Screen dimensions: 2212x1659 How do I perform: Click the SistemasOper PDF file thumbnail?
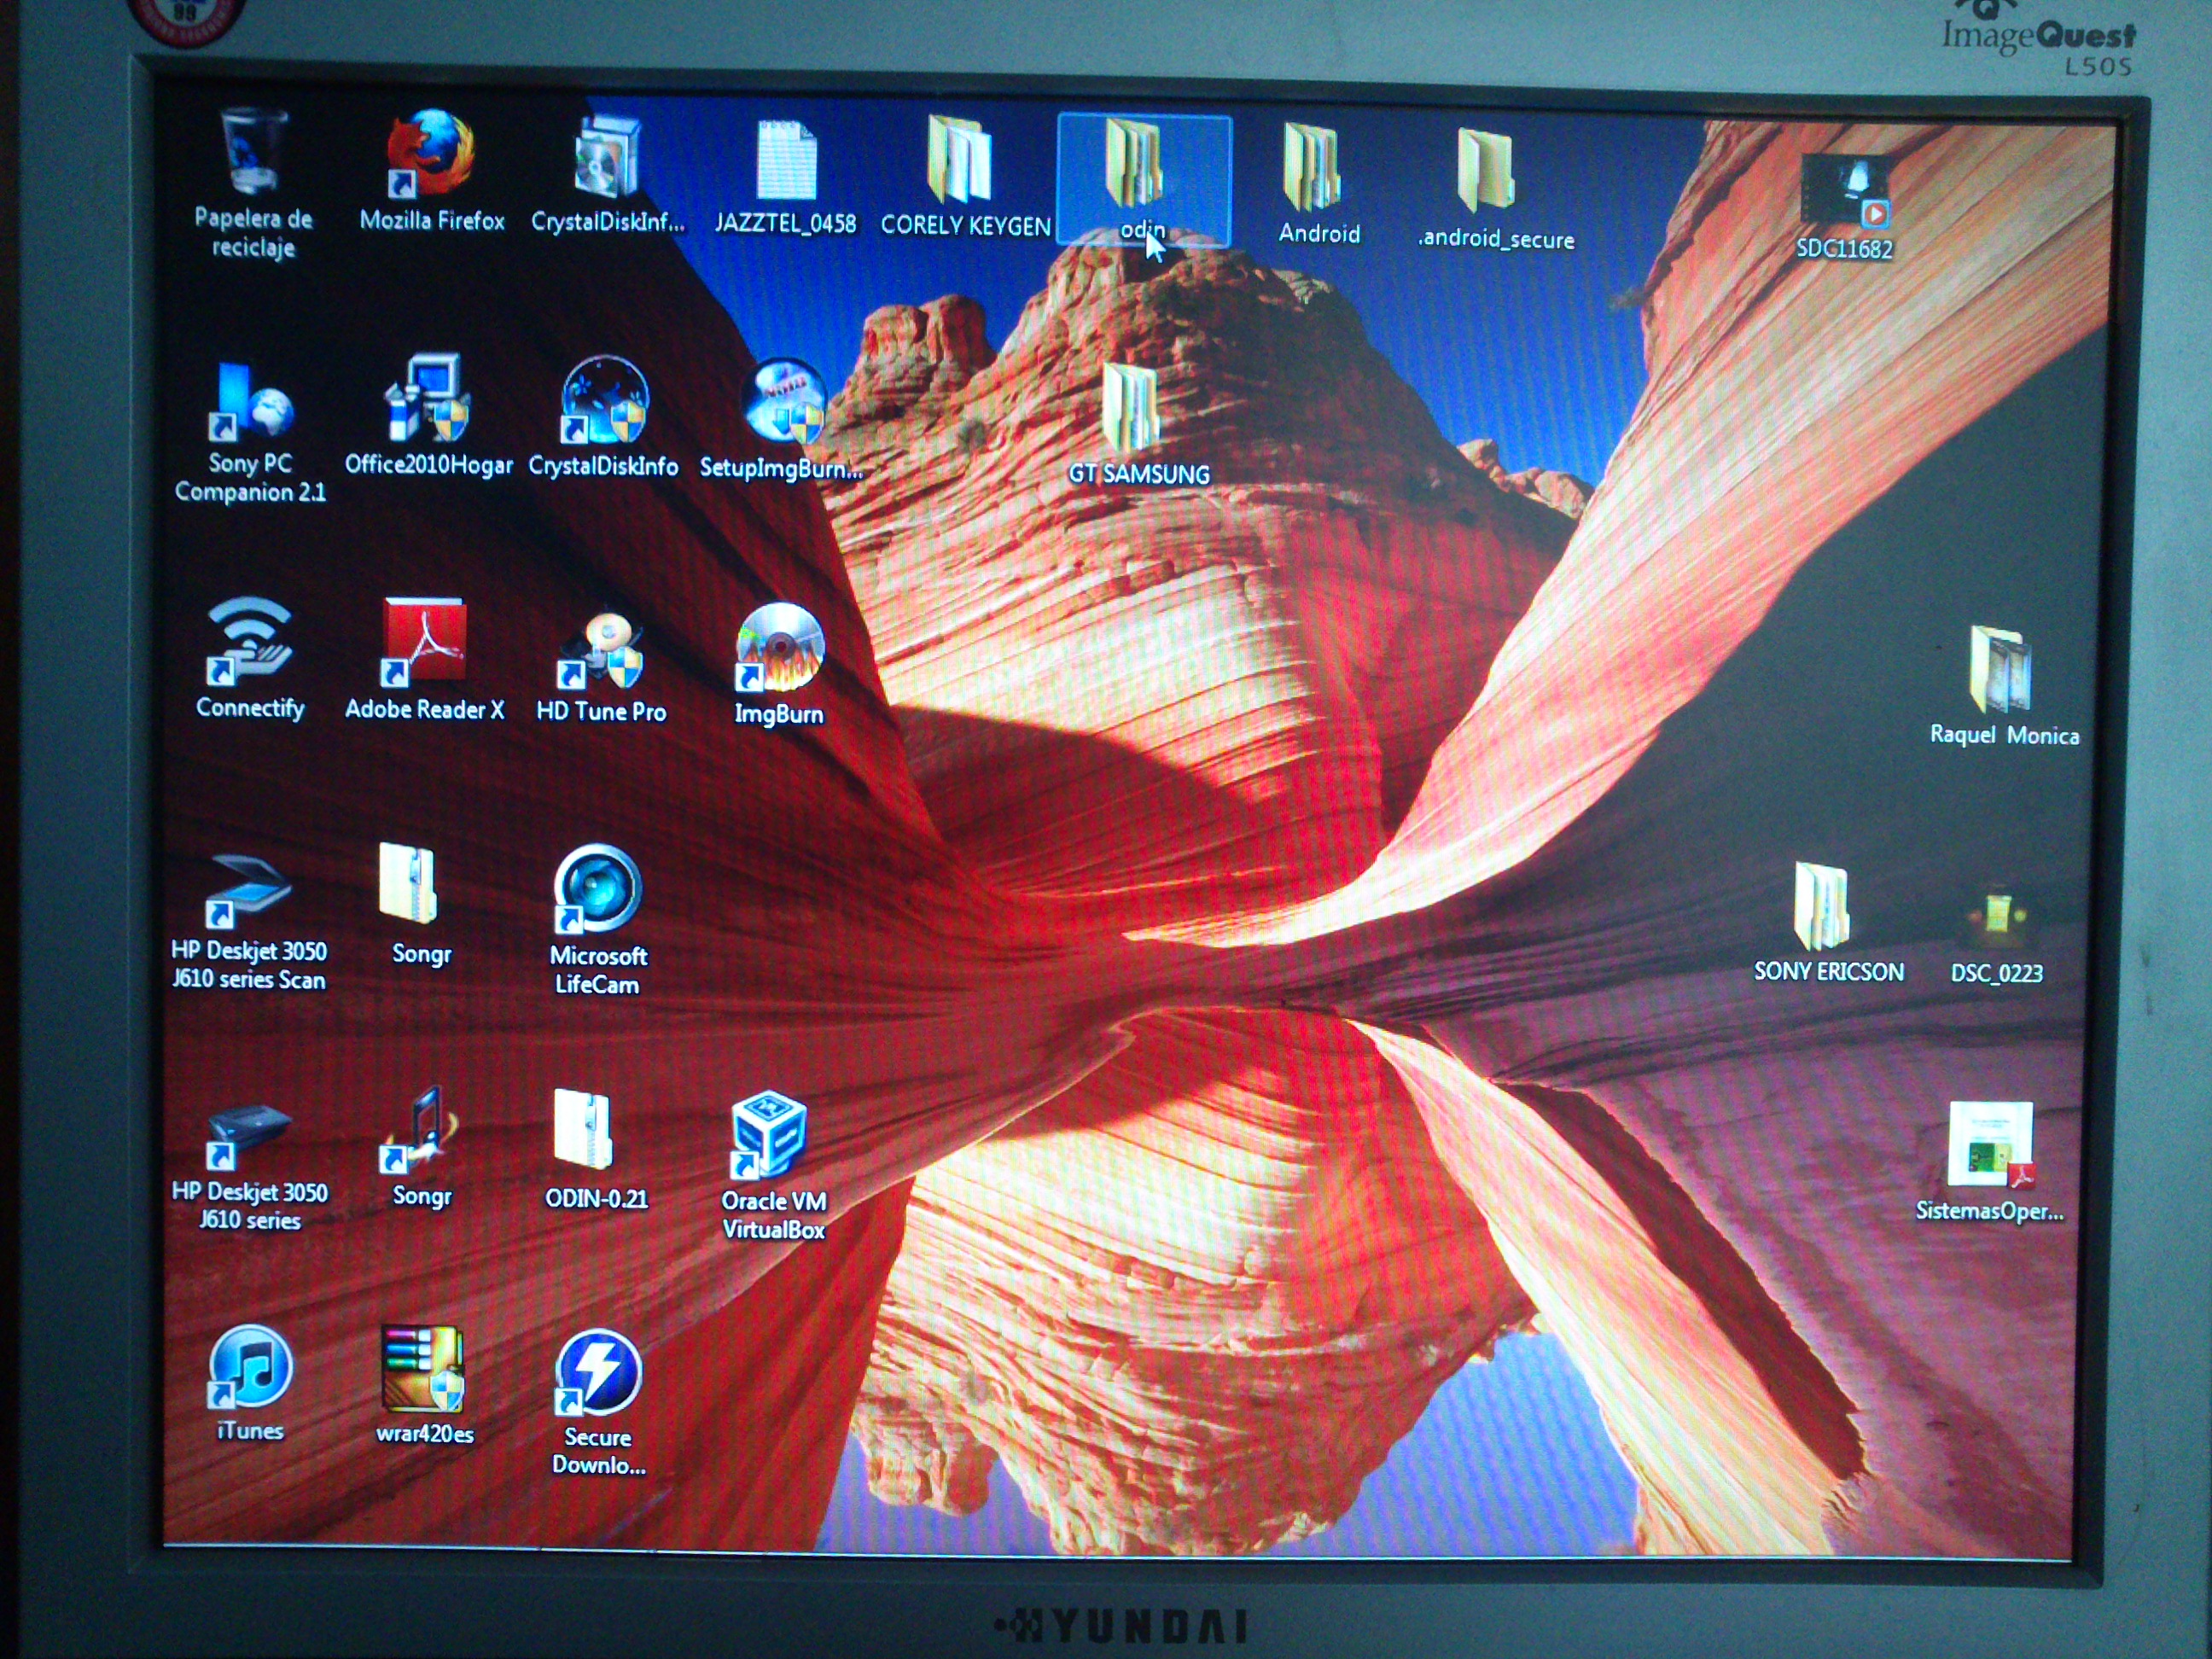point(1989,1147)
